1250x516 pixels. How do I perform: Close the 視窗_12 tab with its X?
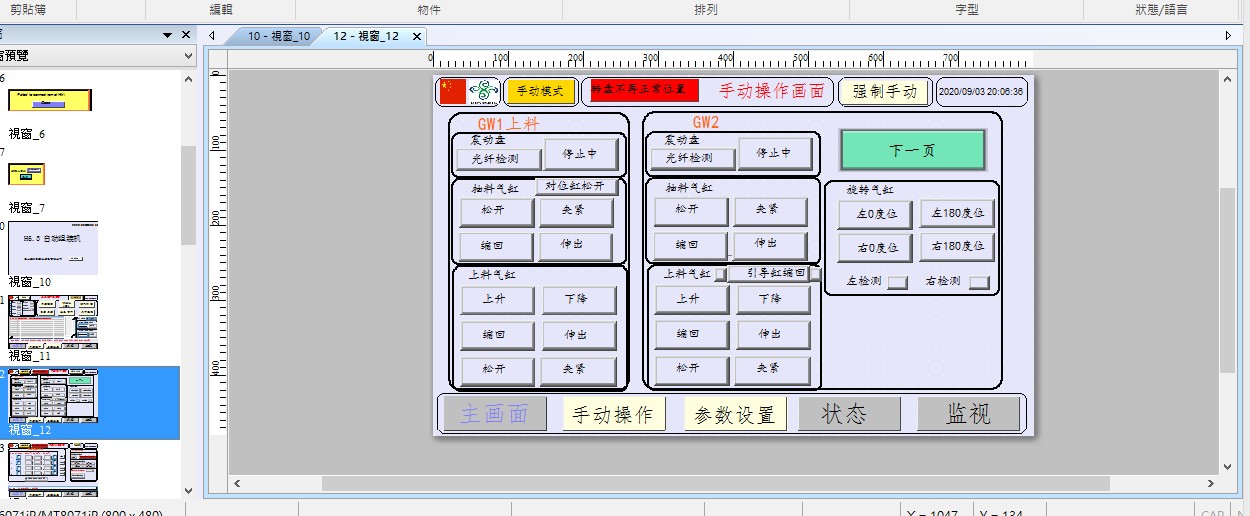(417, 36)
